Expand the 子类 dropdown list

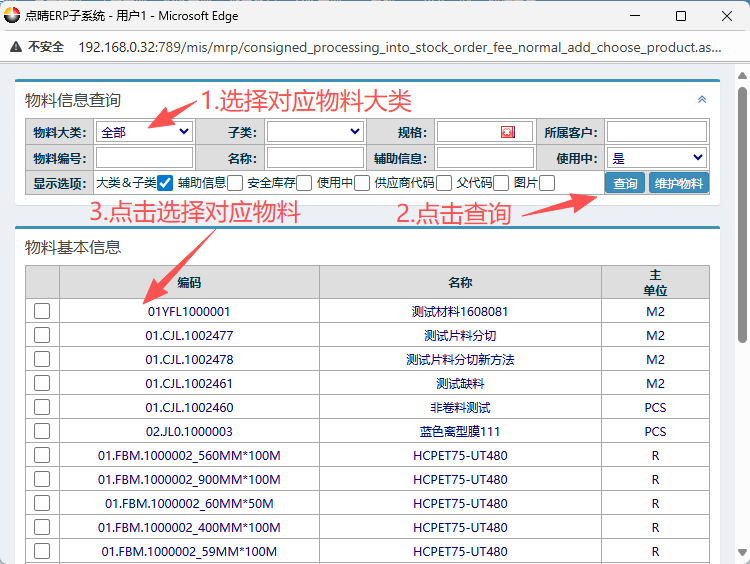(x=315, y=132)
